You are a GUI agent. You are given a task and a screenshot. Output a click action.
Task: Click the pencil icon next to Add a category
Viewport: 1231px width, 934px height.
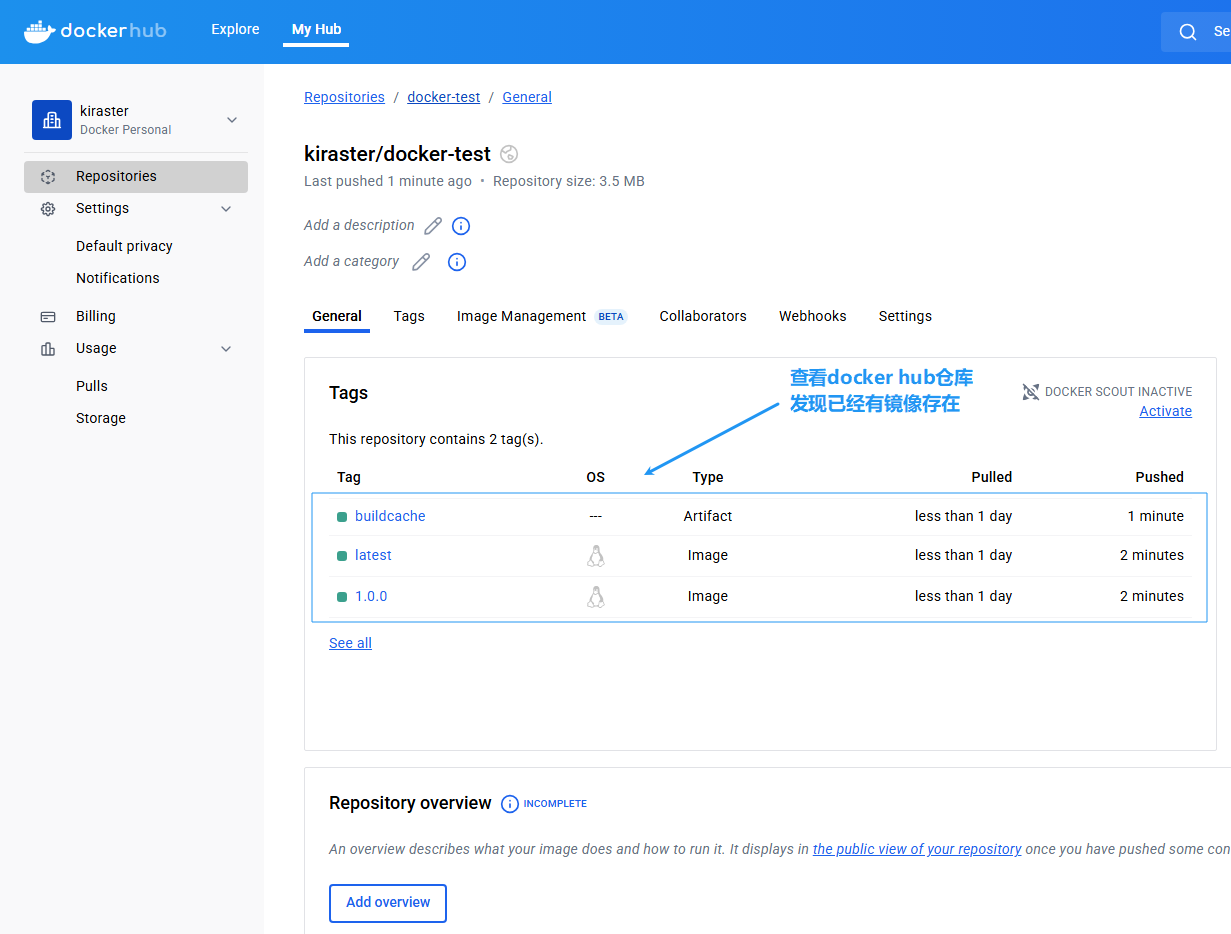coord(421,262)
